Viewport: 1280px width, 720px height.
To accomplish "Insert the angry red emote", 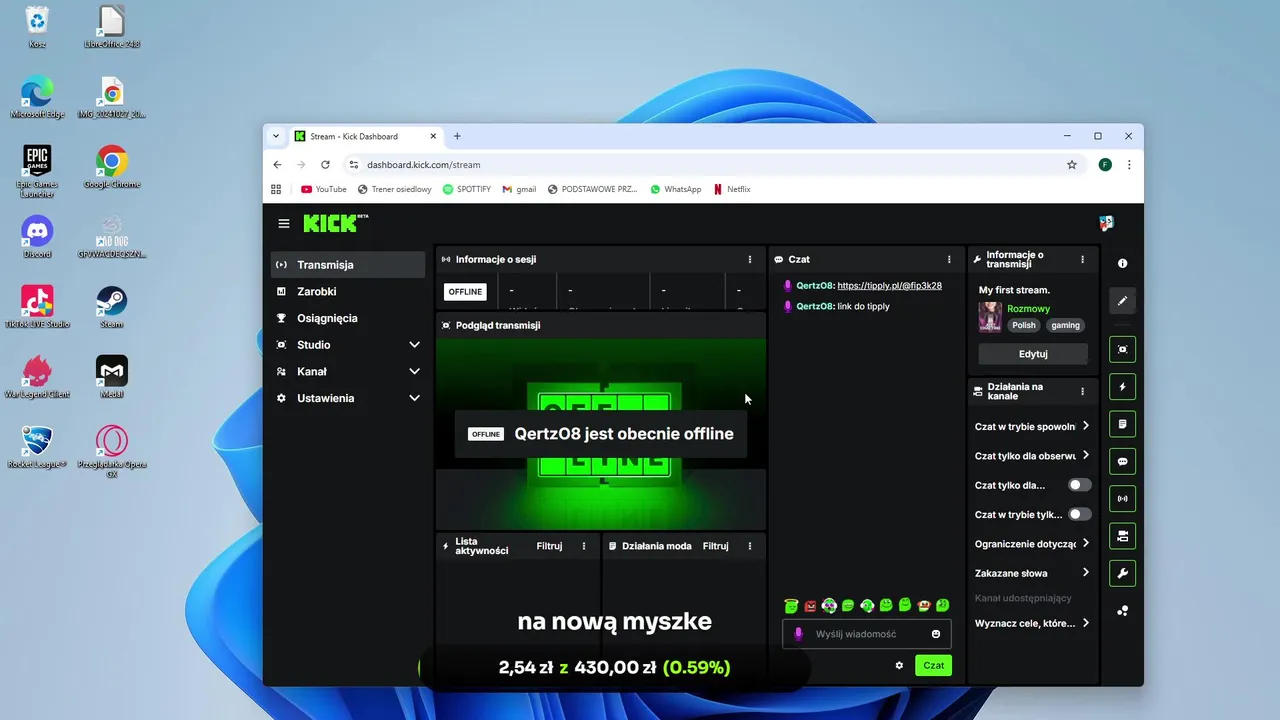I will point(810,606).
